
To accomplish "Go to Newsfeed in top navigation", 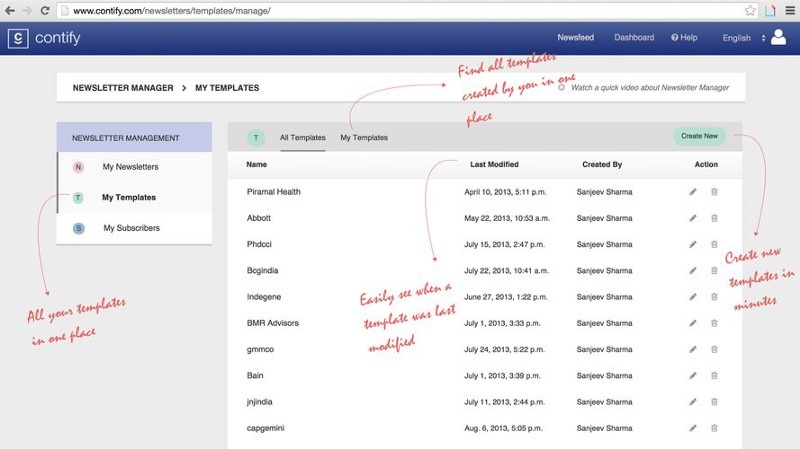I will pos(576,37).
